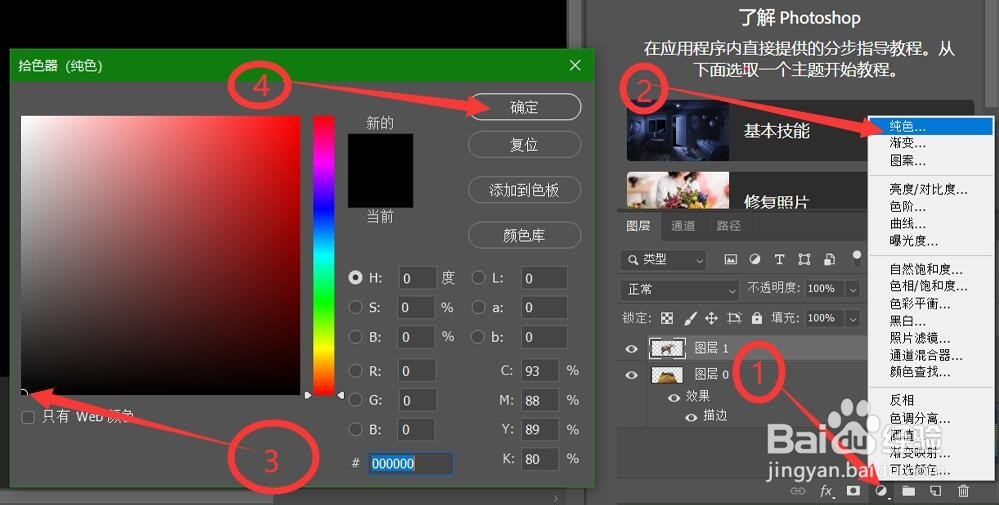Close the color picker dialog
Image resolution: width=999 pixels, height=505 pixels.
pos(575,65)
